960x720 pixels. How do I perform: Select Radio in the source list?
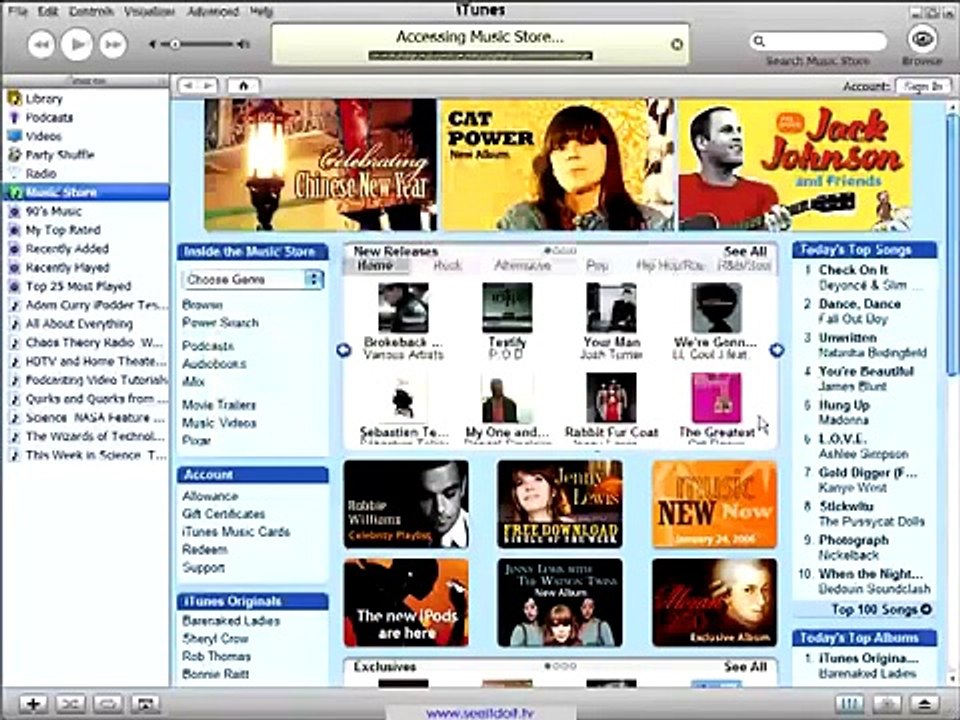(85, 173)
